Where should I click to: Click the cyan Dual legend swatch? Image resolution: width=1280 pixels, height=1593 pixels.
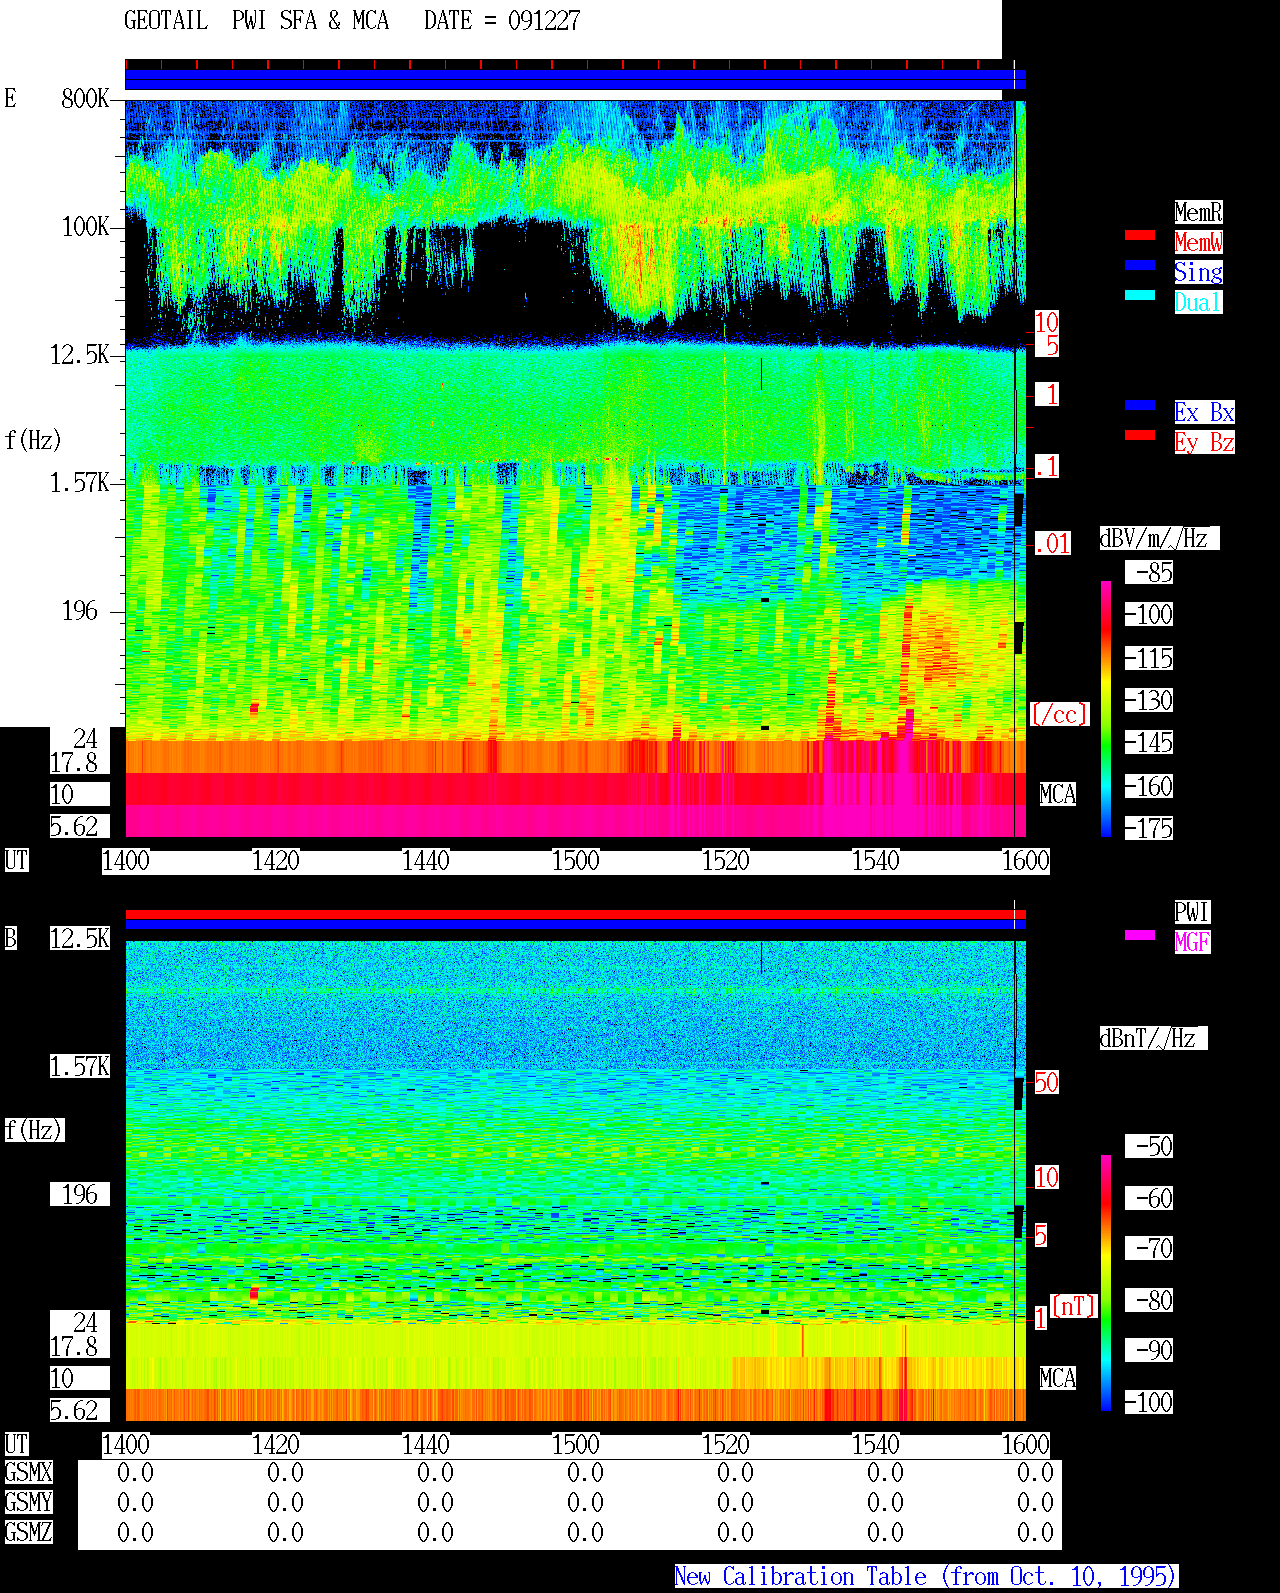coord(1140,295)
